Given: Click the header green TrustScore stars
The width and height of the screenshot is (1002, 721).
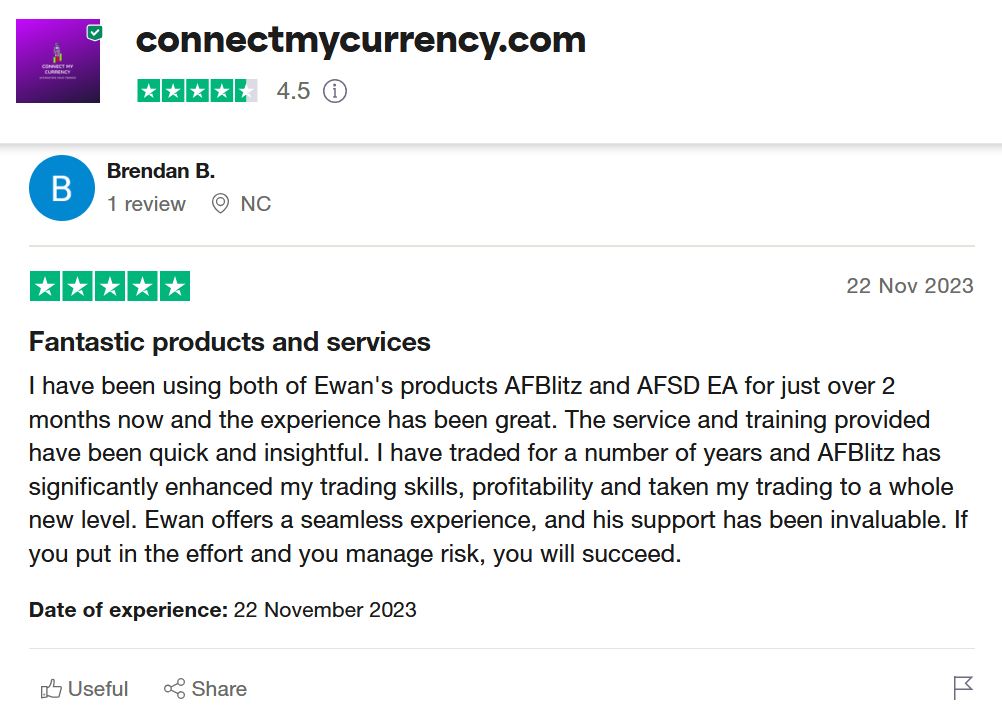Looking at the screenshot, I should 197,91.
